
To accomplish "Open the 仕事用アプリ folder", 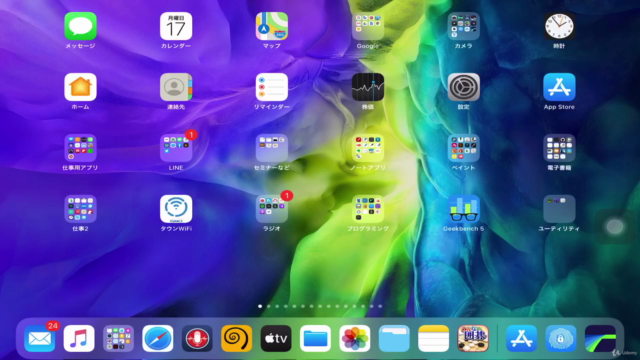I will click(x=80, y=148).
